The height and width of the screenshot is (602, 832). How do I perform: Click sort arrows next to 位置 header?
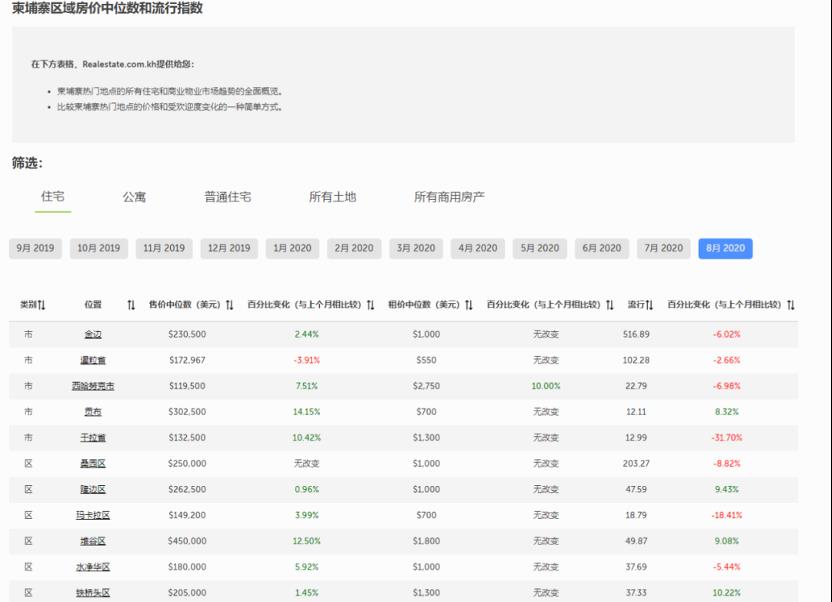point(131,304)
